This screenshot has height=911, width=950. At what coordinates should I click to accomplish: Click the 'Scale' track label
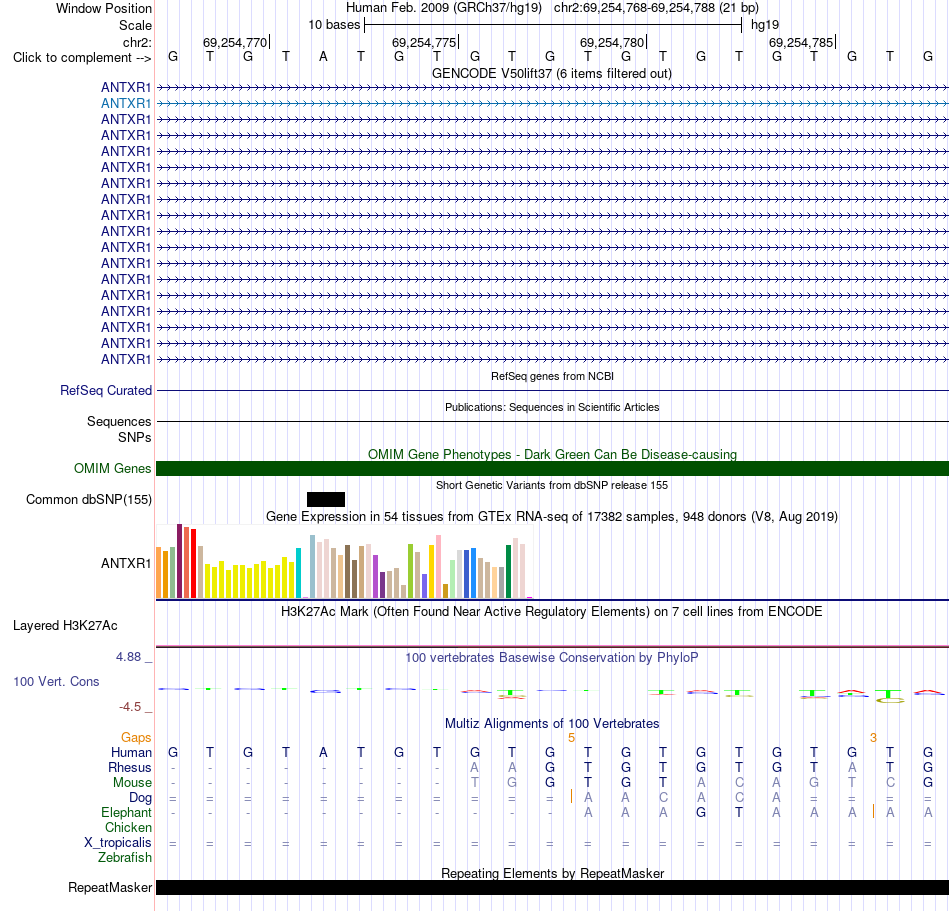[x=135, y=25]
